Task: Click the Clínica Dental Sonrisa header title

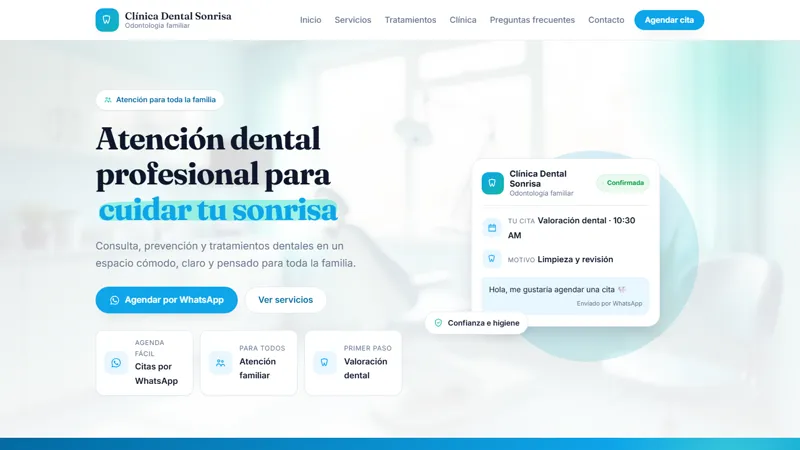Action: [x=178, y=16]
